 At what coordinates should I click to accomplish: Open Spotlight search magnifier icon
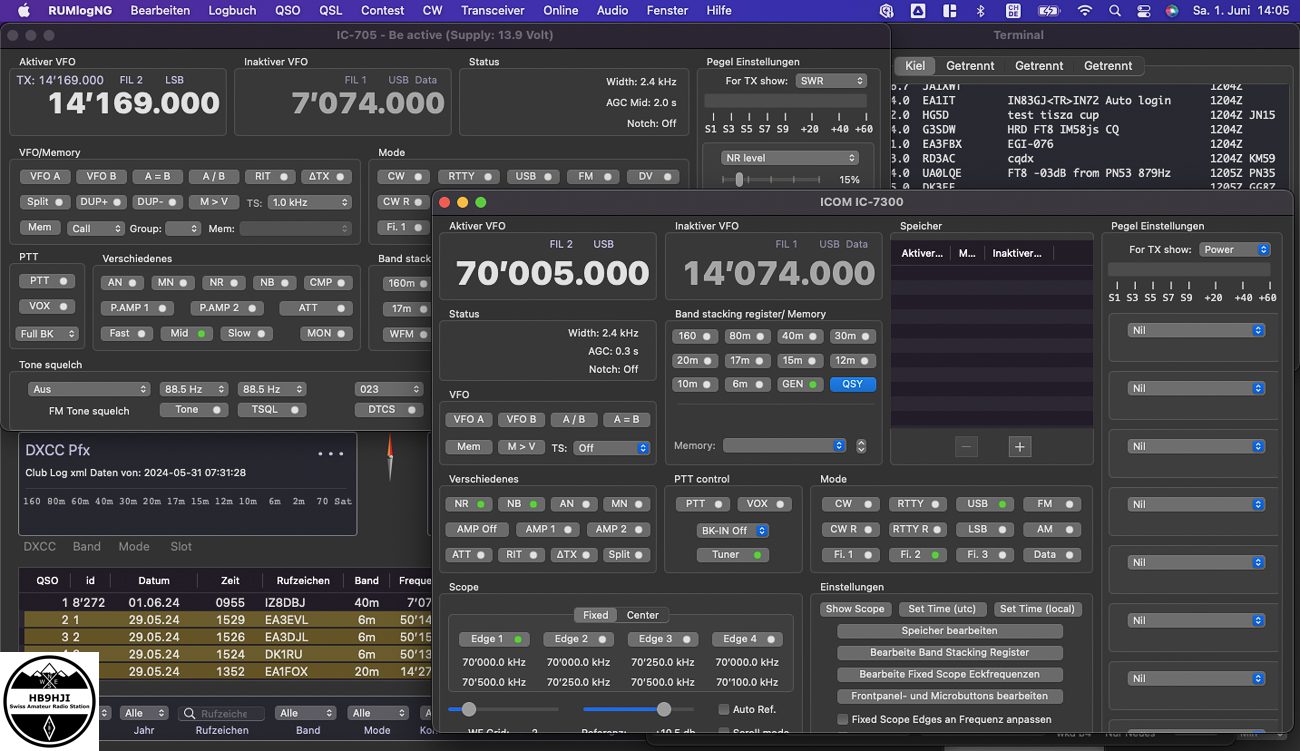(1114, 11)
